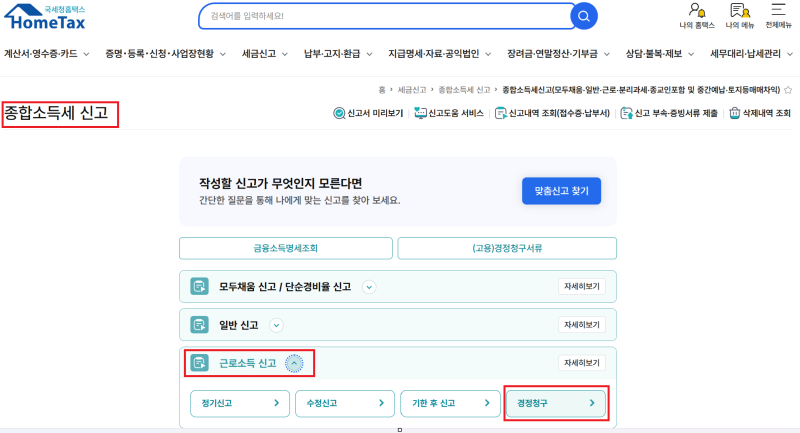
Task: Click 신고내역 조회 document icon
Action: 501,113
